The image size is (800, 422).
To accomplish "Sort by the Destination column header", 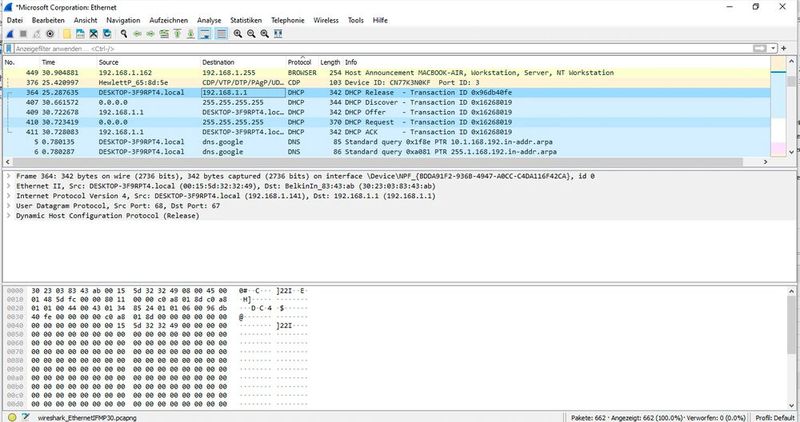I will 243,62.
